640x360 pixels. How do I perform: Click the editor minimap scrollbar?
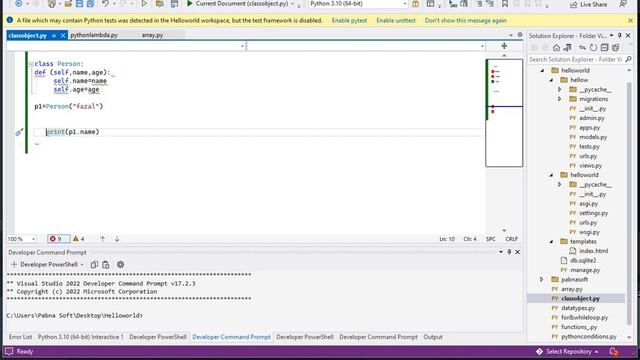pos(504,113)
